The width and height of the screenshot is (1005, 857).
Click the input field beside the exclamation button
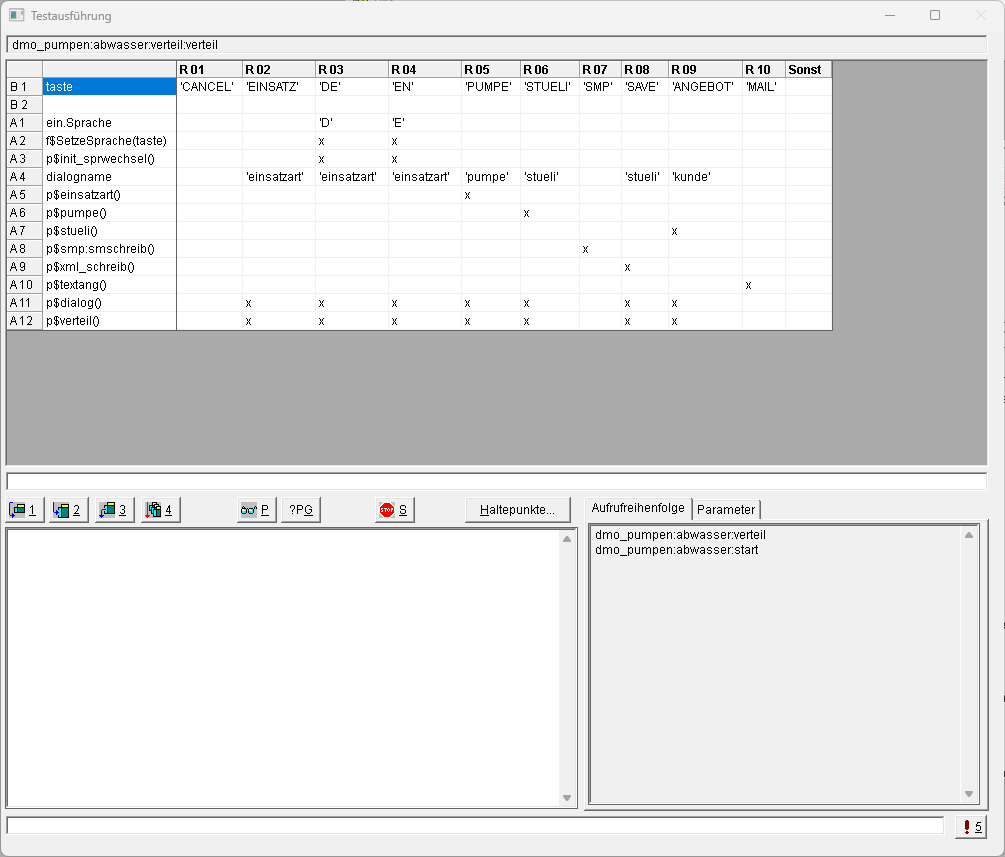[x=475, y=826]
